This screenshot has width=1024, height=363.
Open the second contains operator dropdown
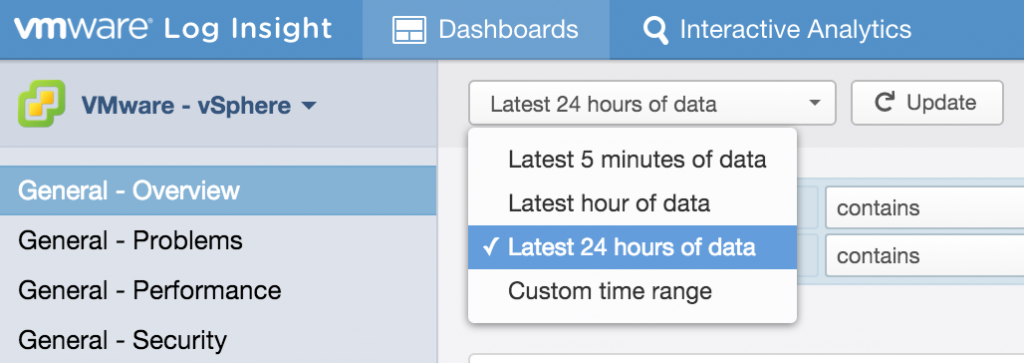[x=924, y=255]
